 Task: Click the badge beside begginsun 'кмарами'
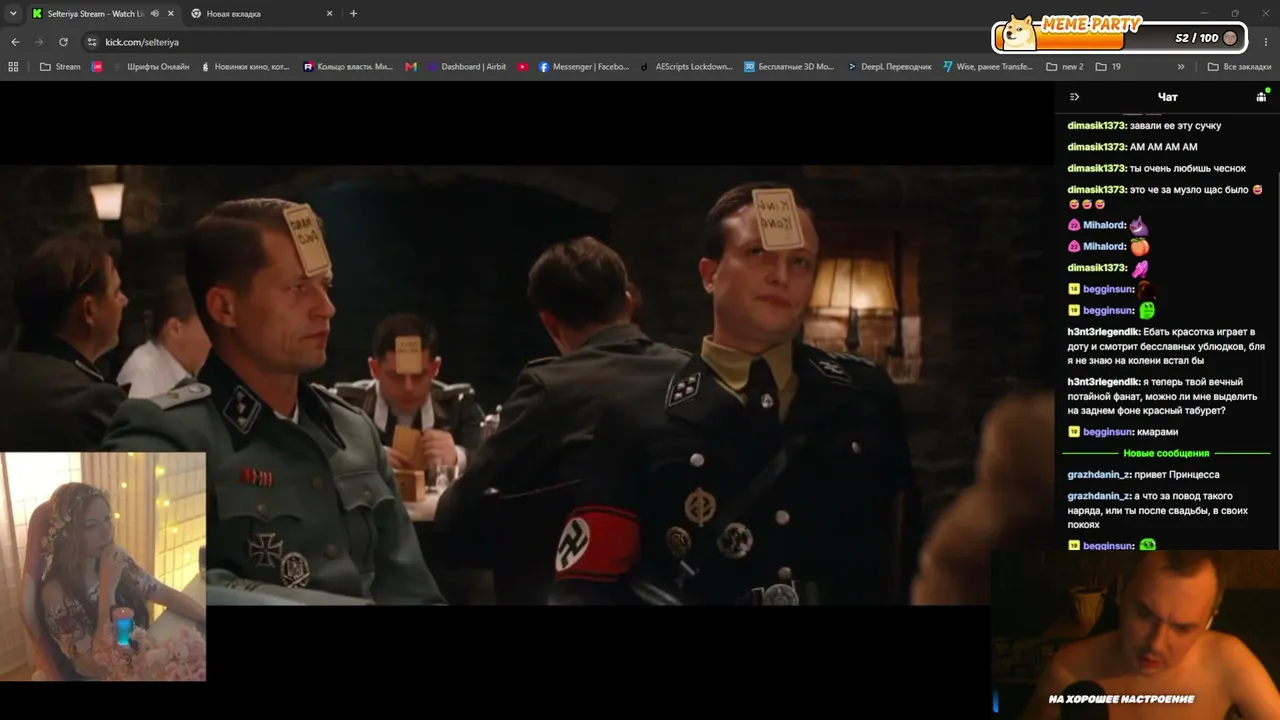point(1074,432)
